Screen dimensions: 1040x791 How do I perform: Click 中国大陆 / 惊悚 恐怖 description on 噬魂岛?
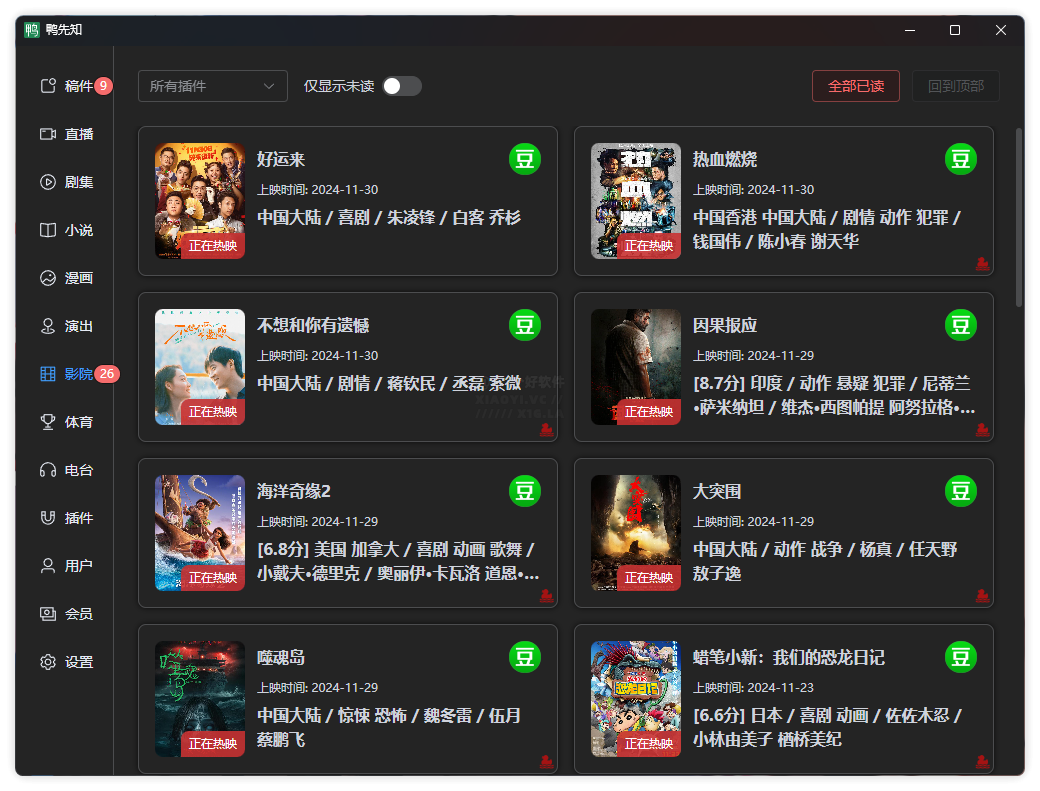point(389,727)
